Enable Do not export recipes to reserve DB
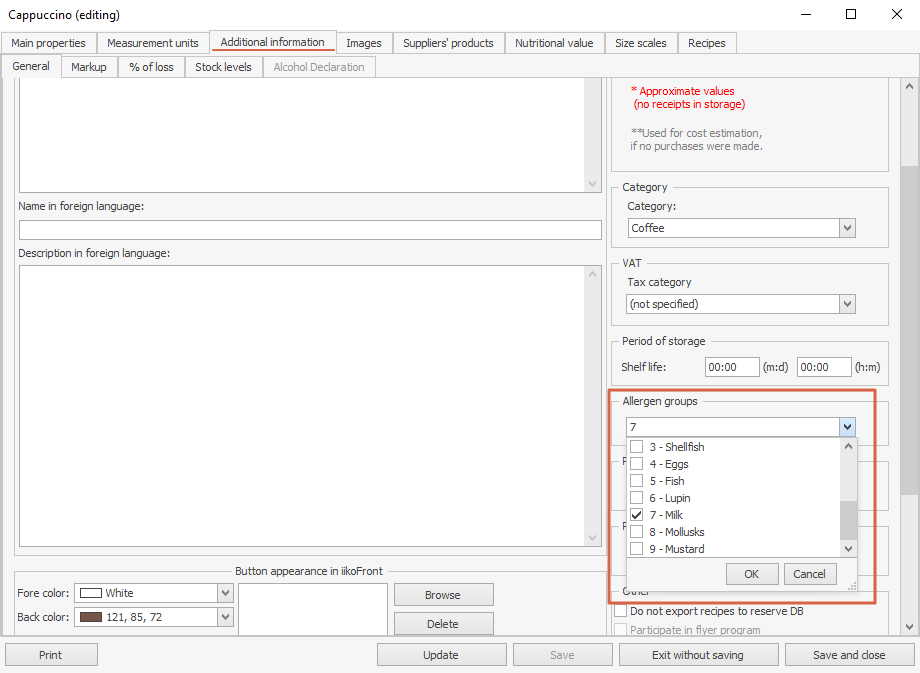 (620, 611)
